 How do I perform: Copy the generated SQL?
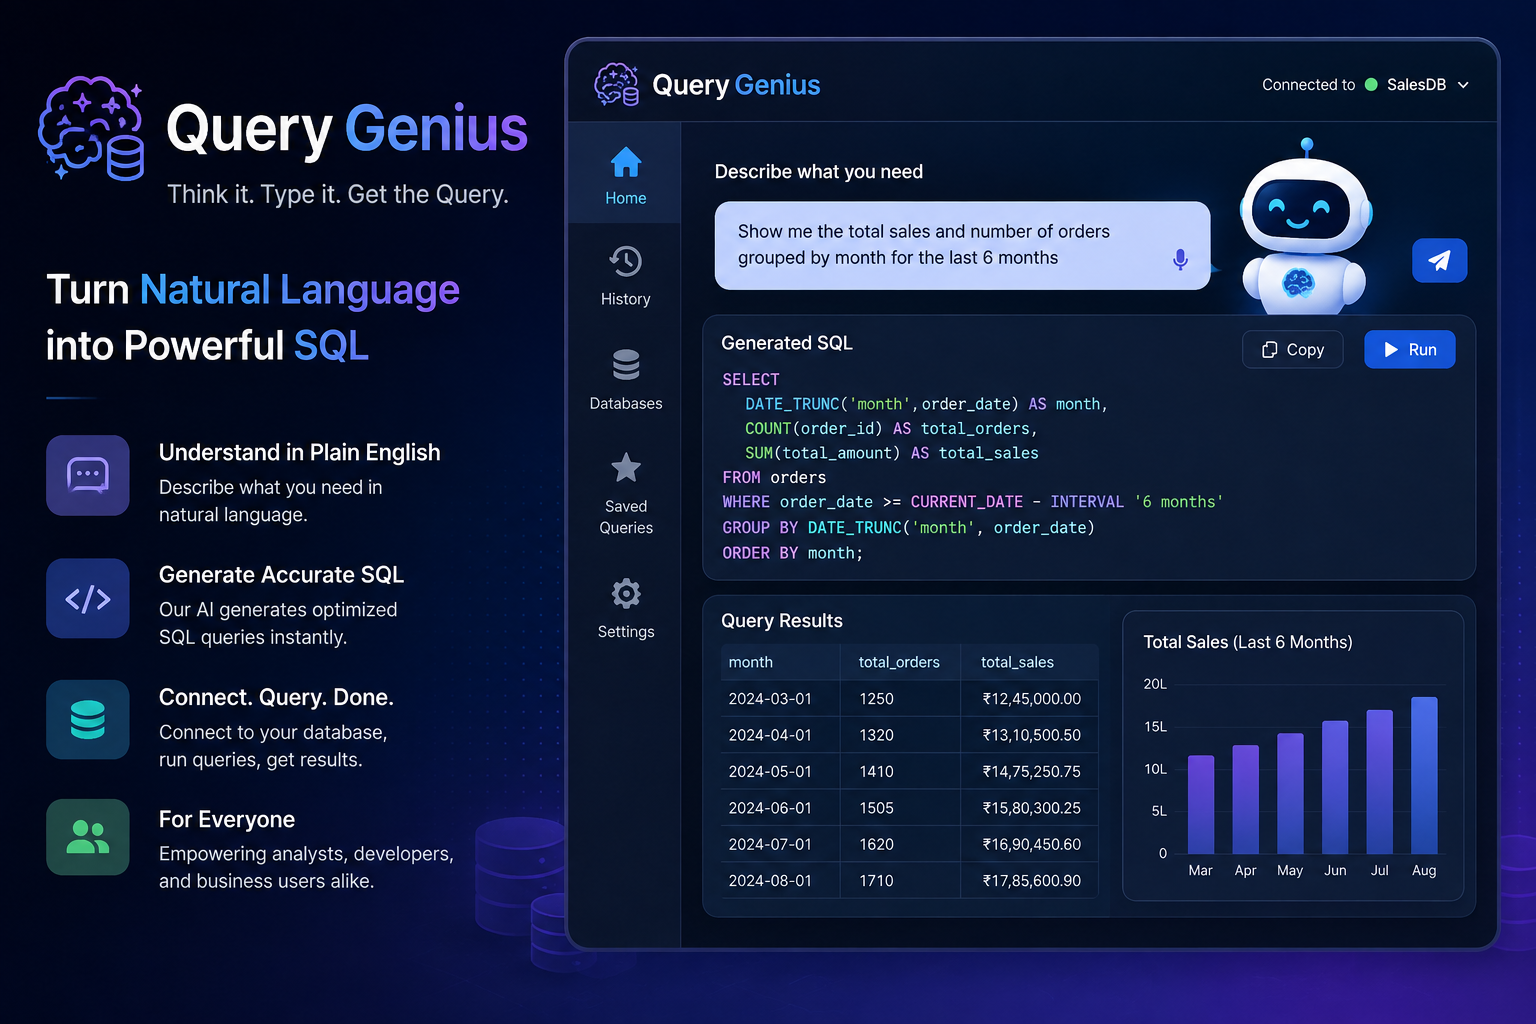(x=1292, y=349)
